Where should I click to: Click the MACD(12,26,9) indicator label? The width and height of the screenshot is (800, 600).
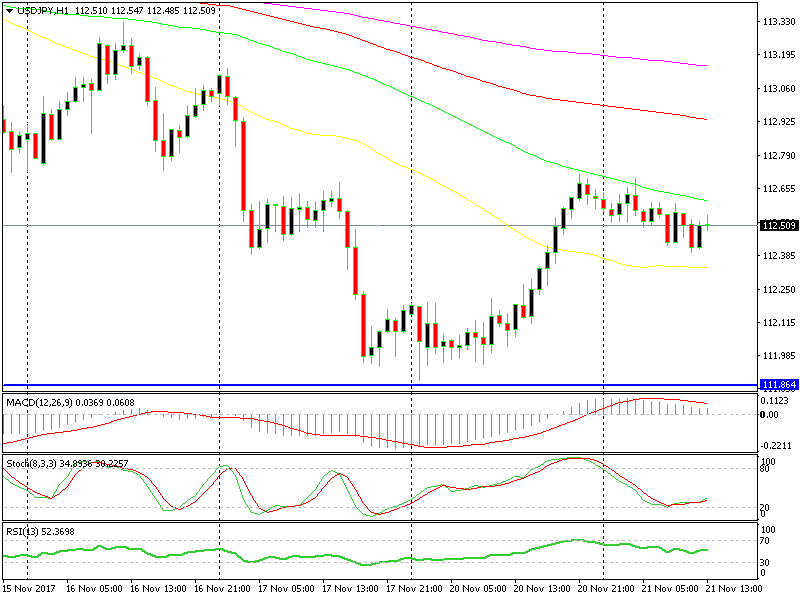70,403
